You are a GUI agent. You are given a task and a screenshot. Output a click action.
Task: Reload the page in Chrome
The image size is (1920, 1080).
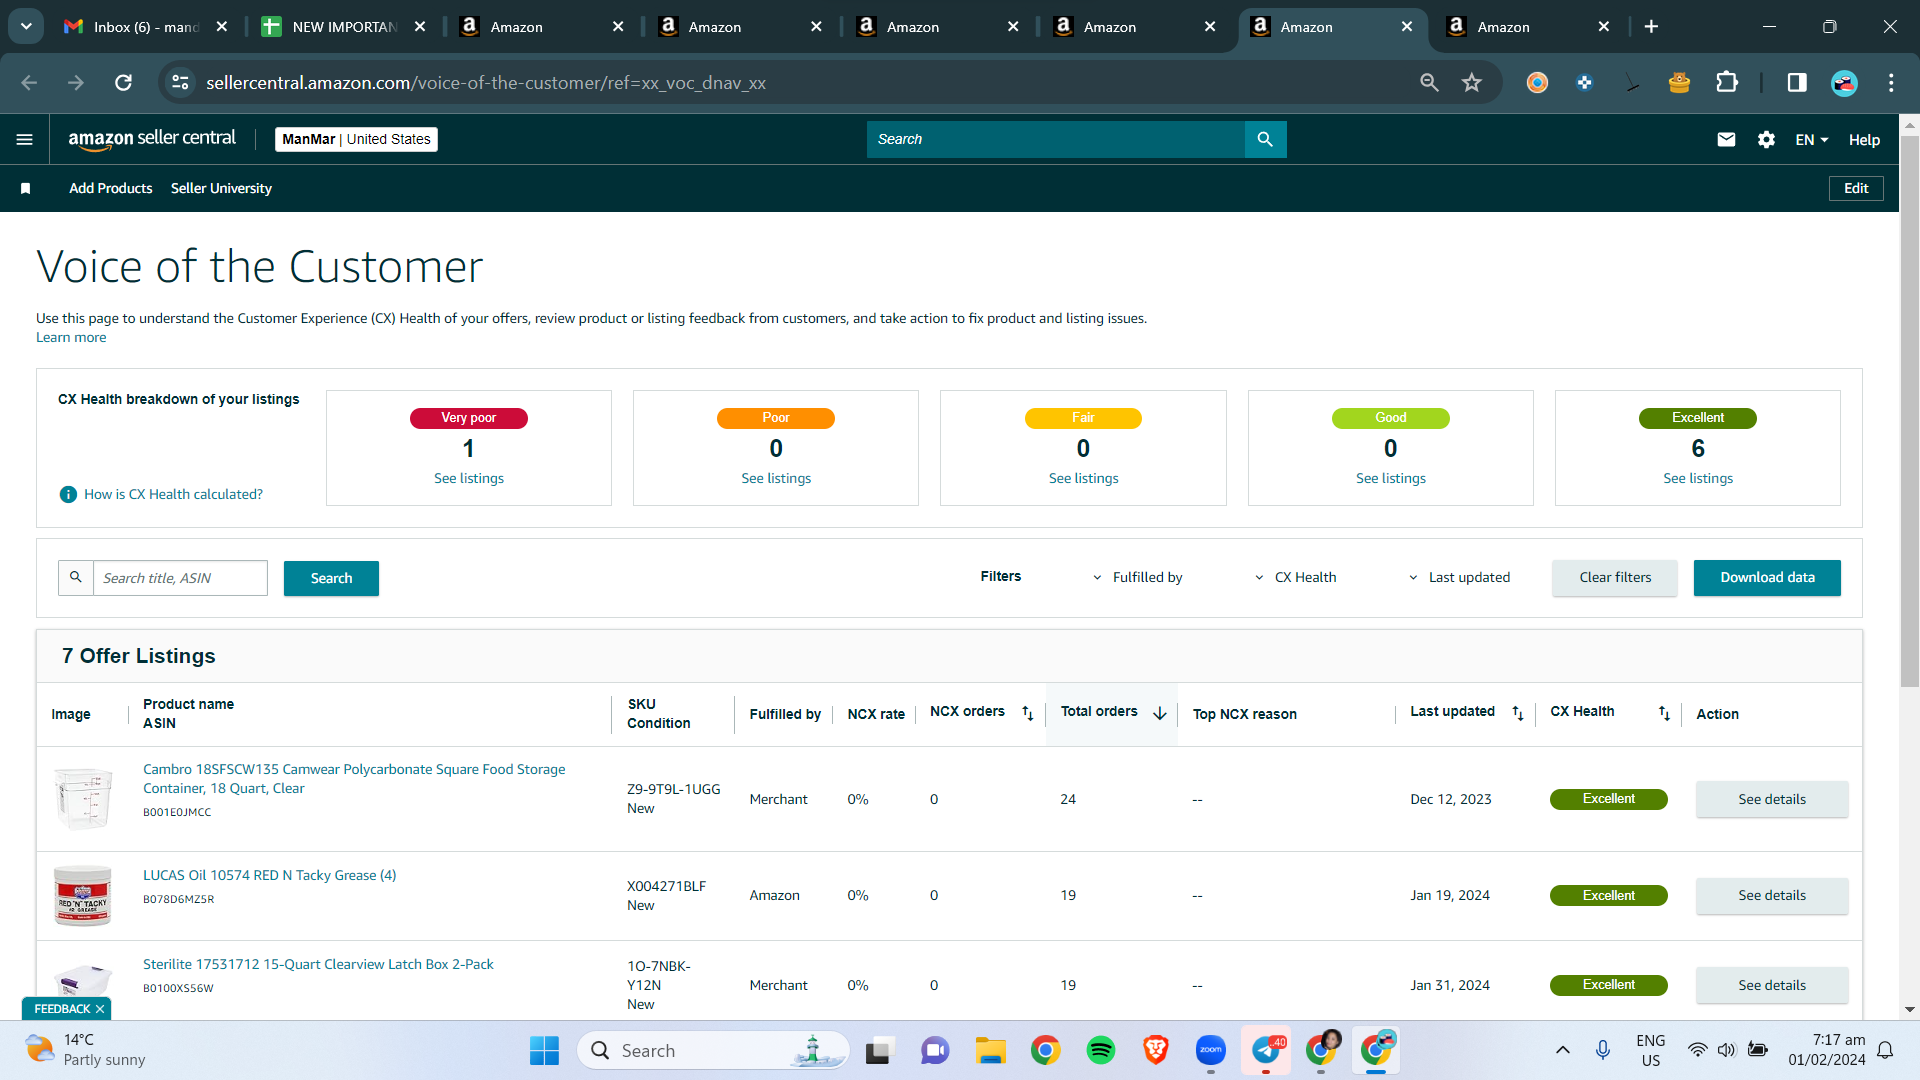[x=123, y=83]
